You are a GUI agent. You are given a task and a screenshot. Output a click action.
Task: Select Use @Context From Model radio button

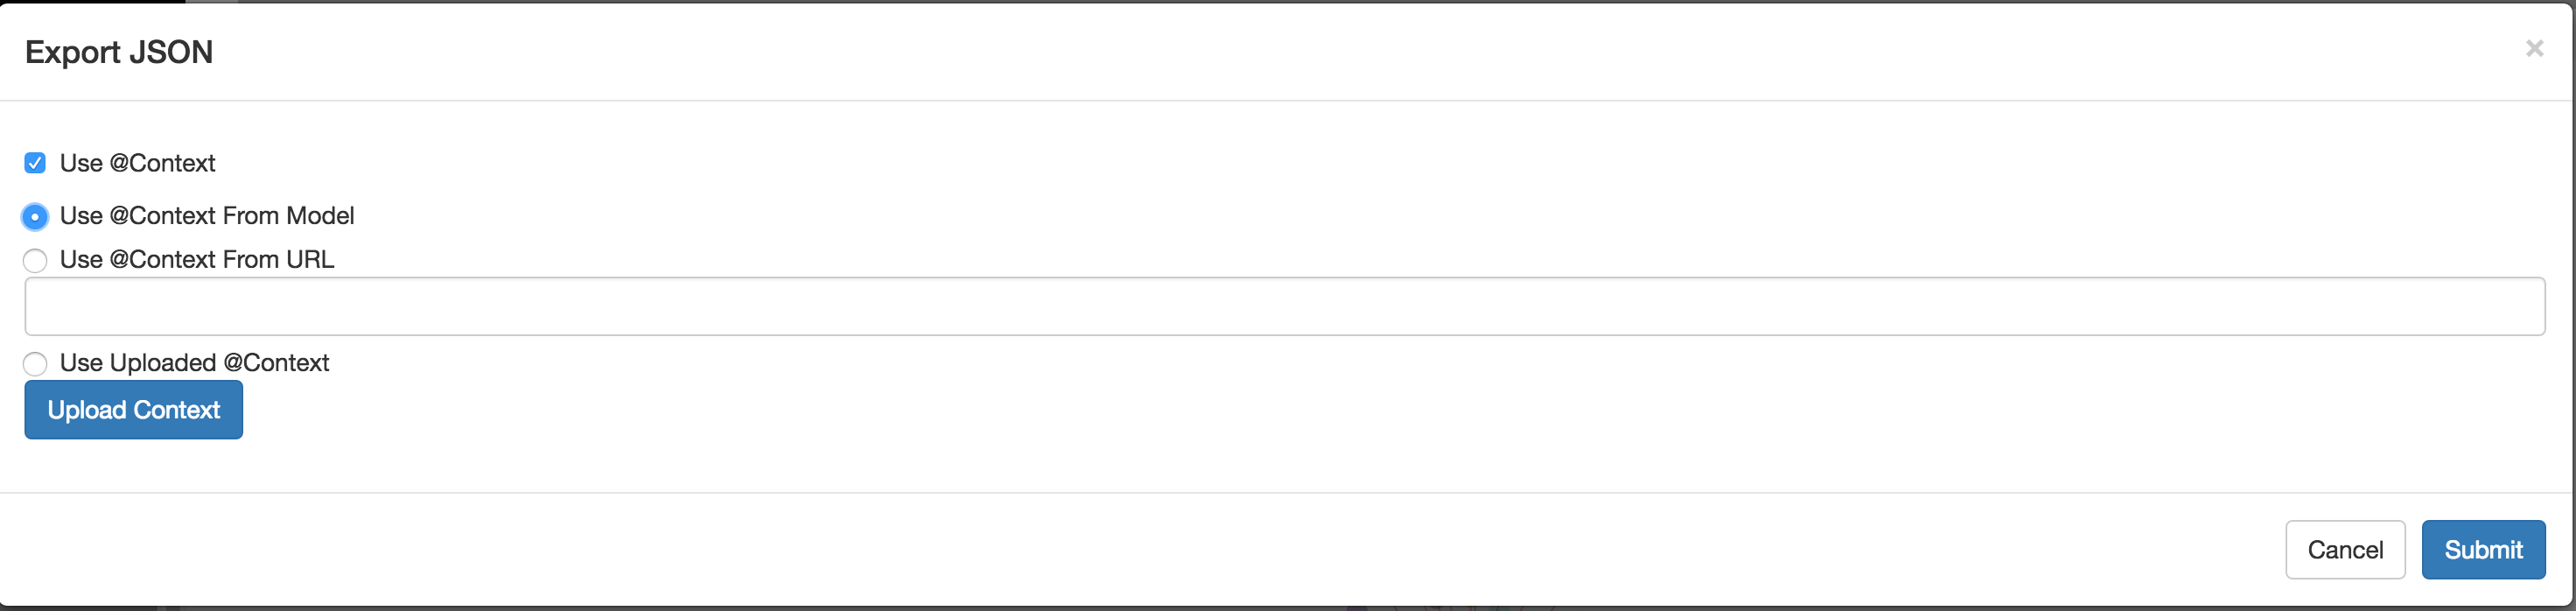[35, 216]
